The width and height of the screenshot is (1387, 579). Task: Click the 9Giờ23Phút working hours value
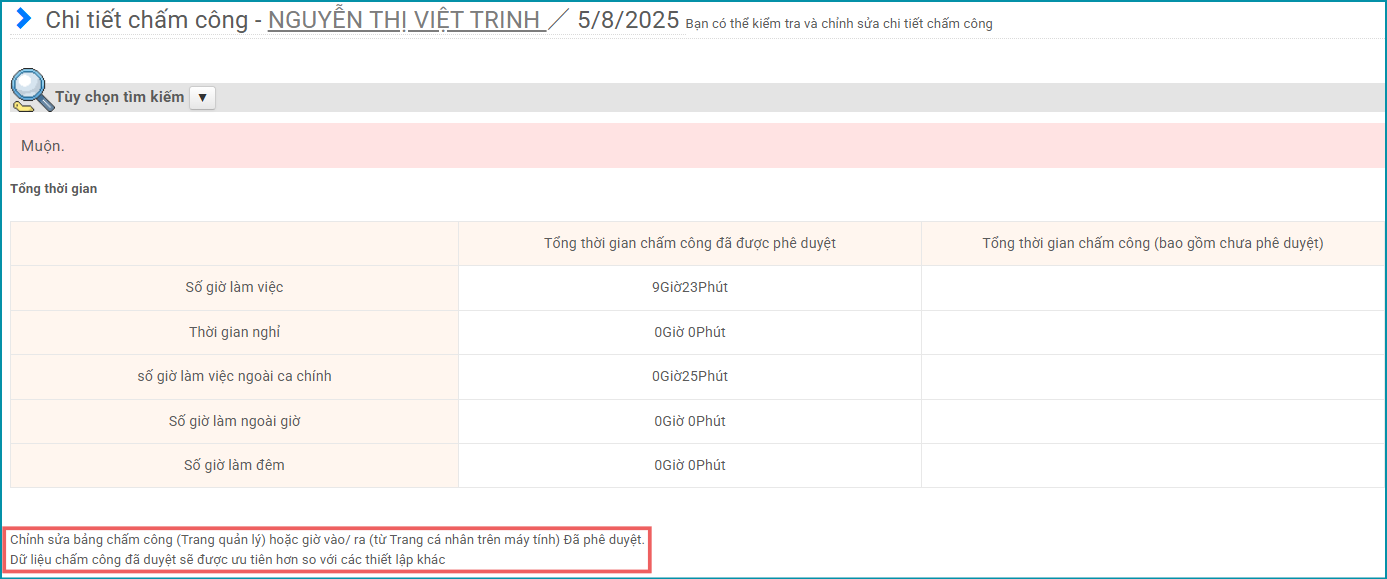click(x=690, y=288)
